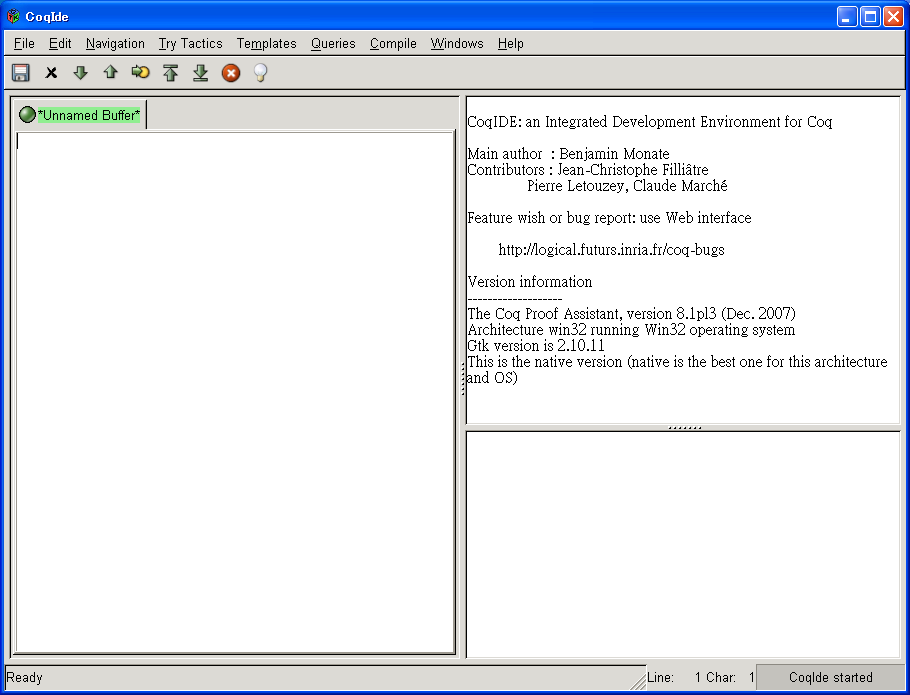Minimize the CoqIde window
The image size is (910, 695).
click(x=847, y=17)
